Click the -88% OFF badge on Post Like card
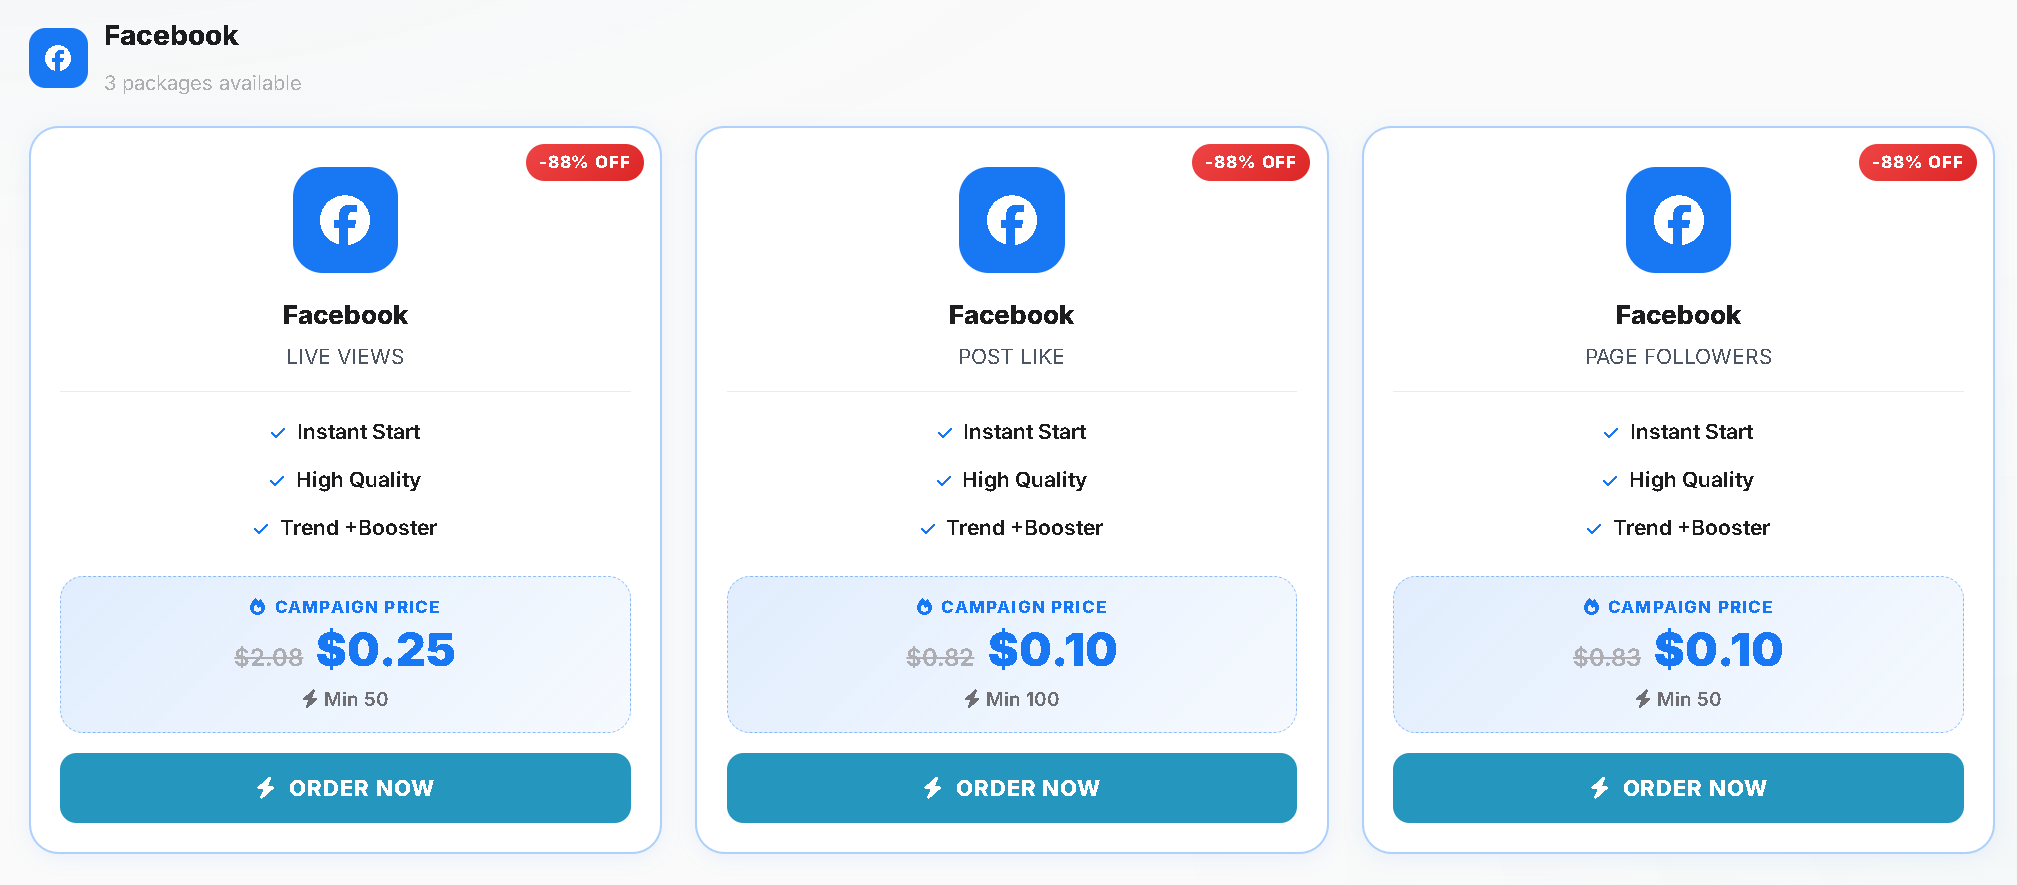Screen dimensions: 2017x885 (x=1251, y=162)
